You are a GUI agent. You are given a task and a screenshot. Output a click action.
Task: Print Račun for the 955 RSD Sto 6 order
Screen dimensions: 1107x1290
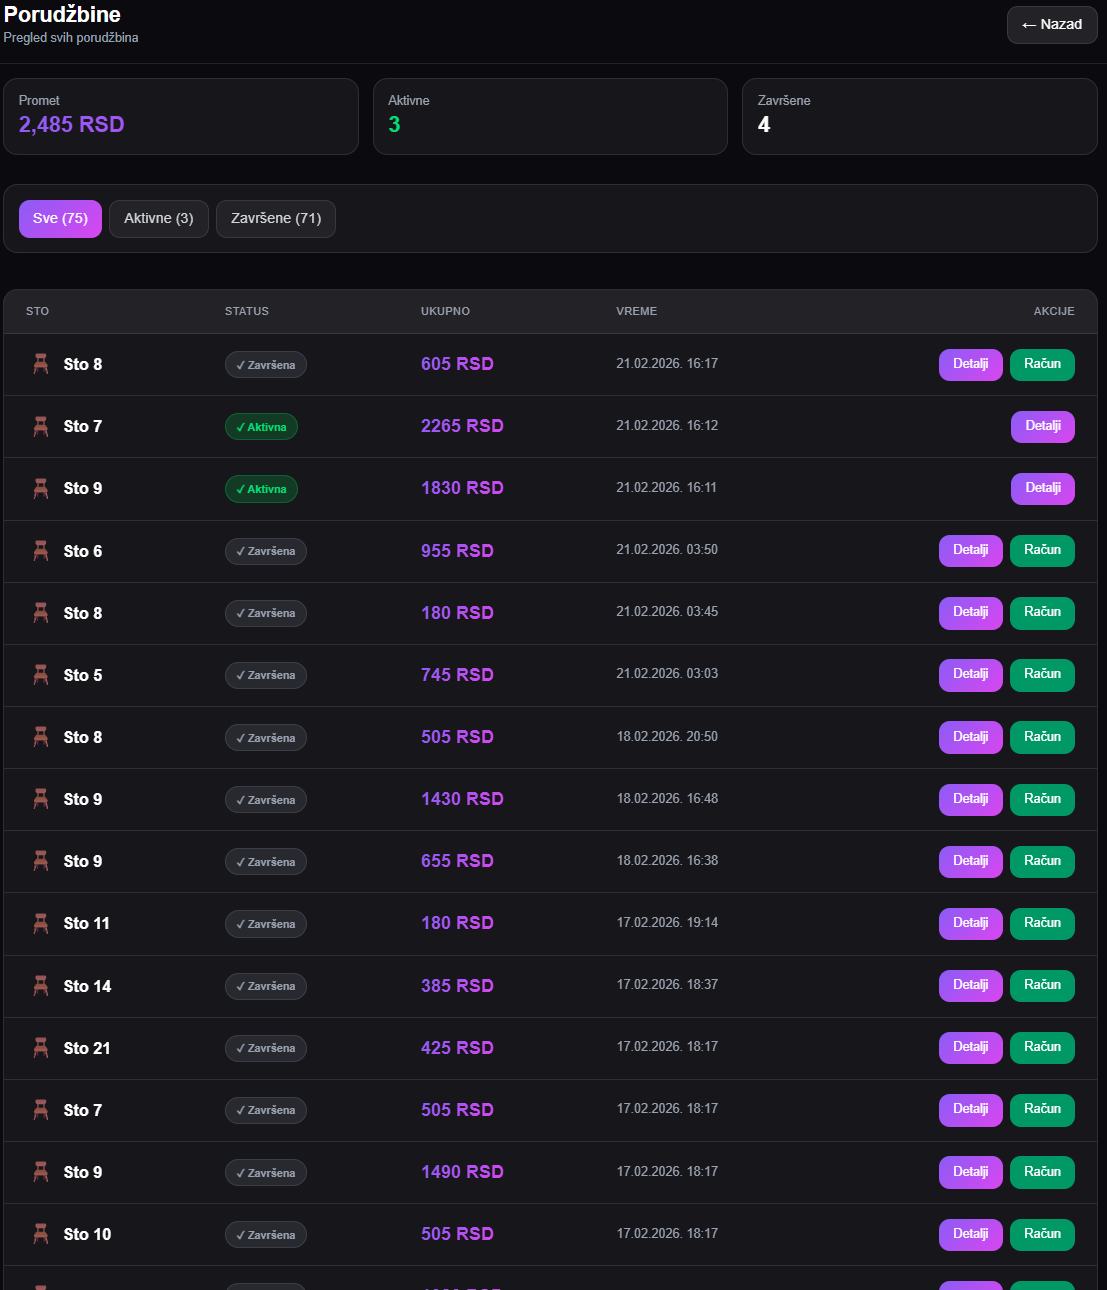click(1042, 551)
